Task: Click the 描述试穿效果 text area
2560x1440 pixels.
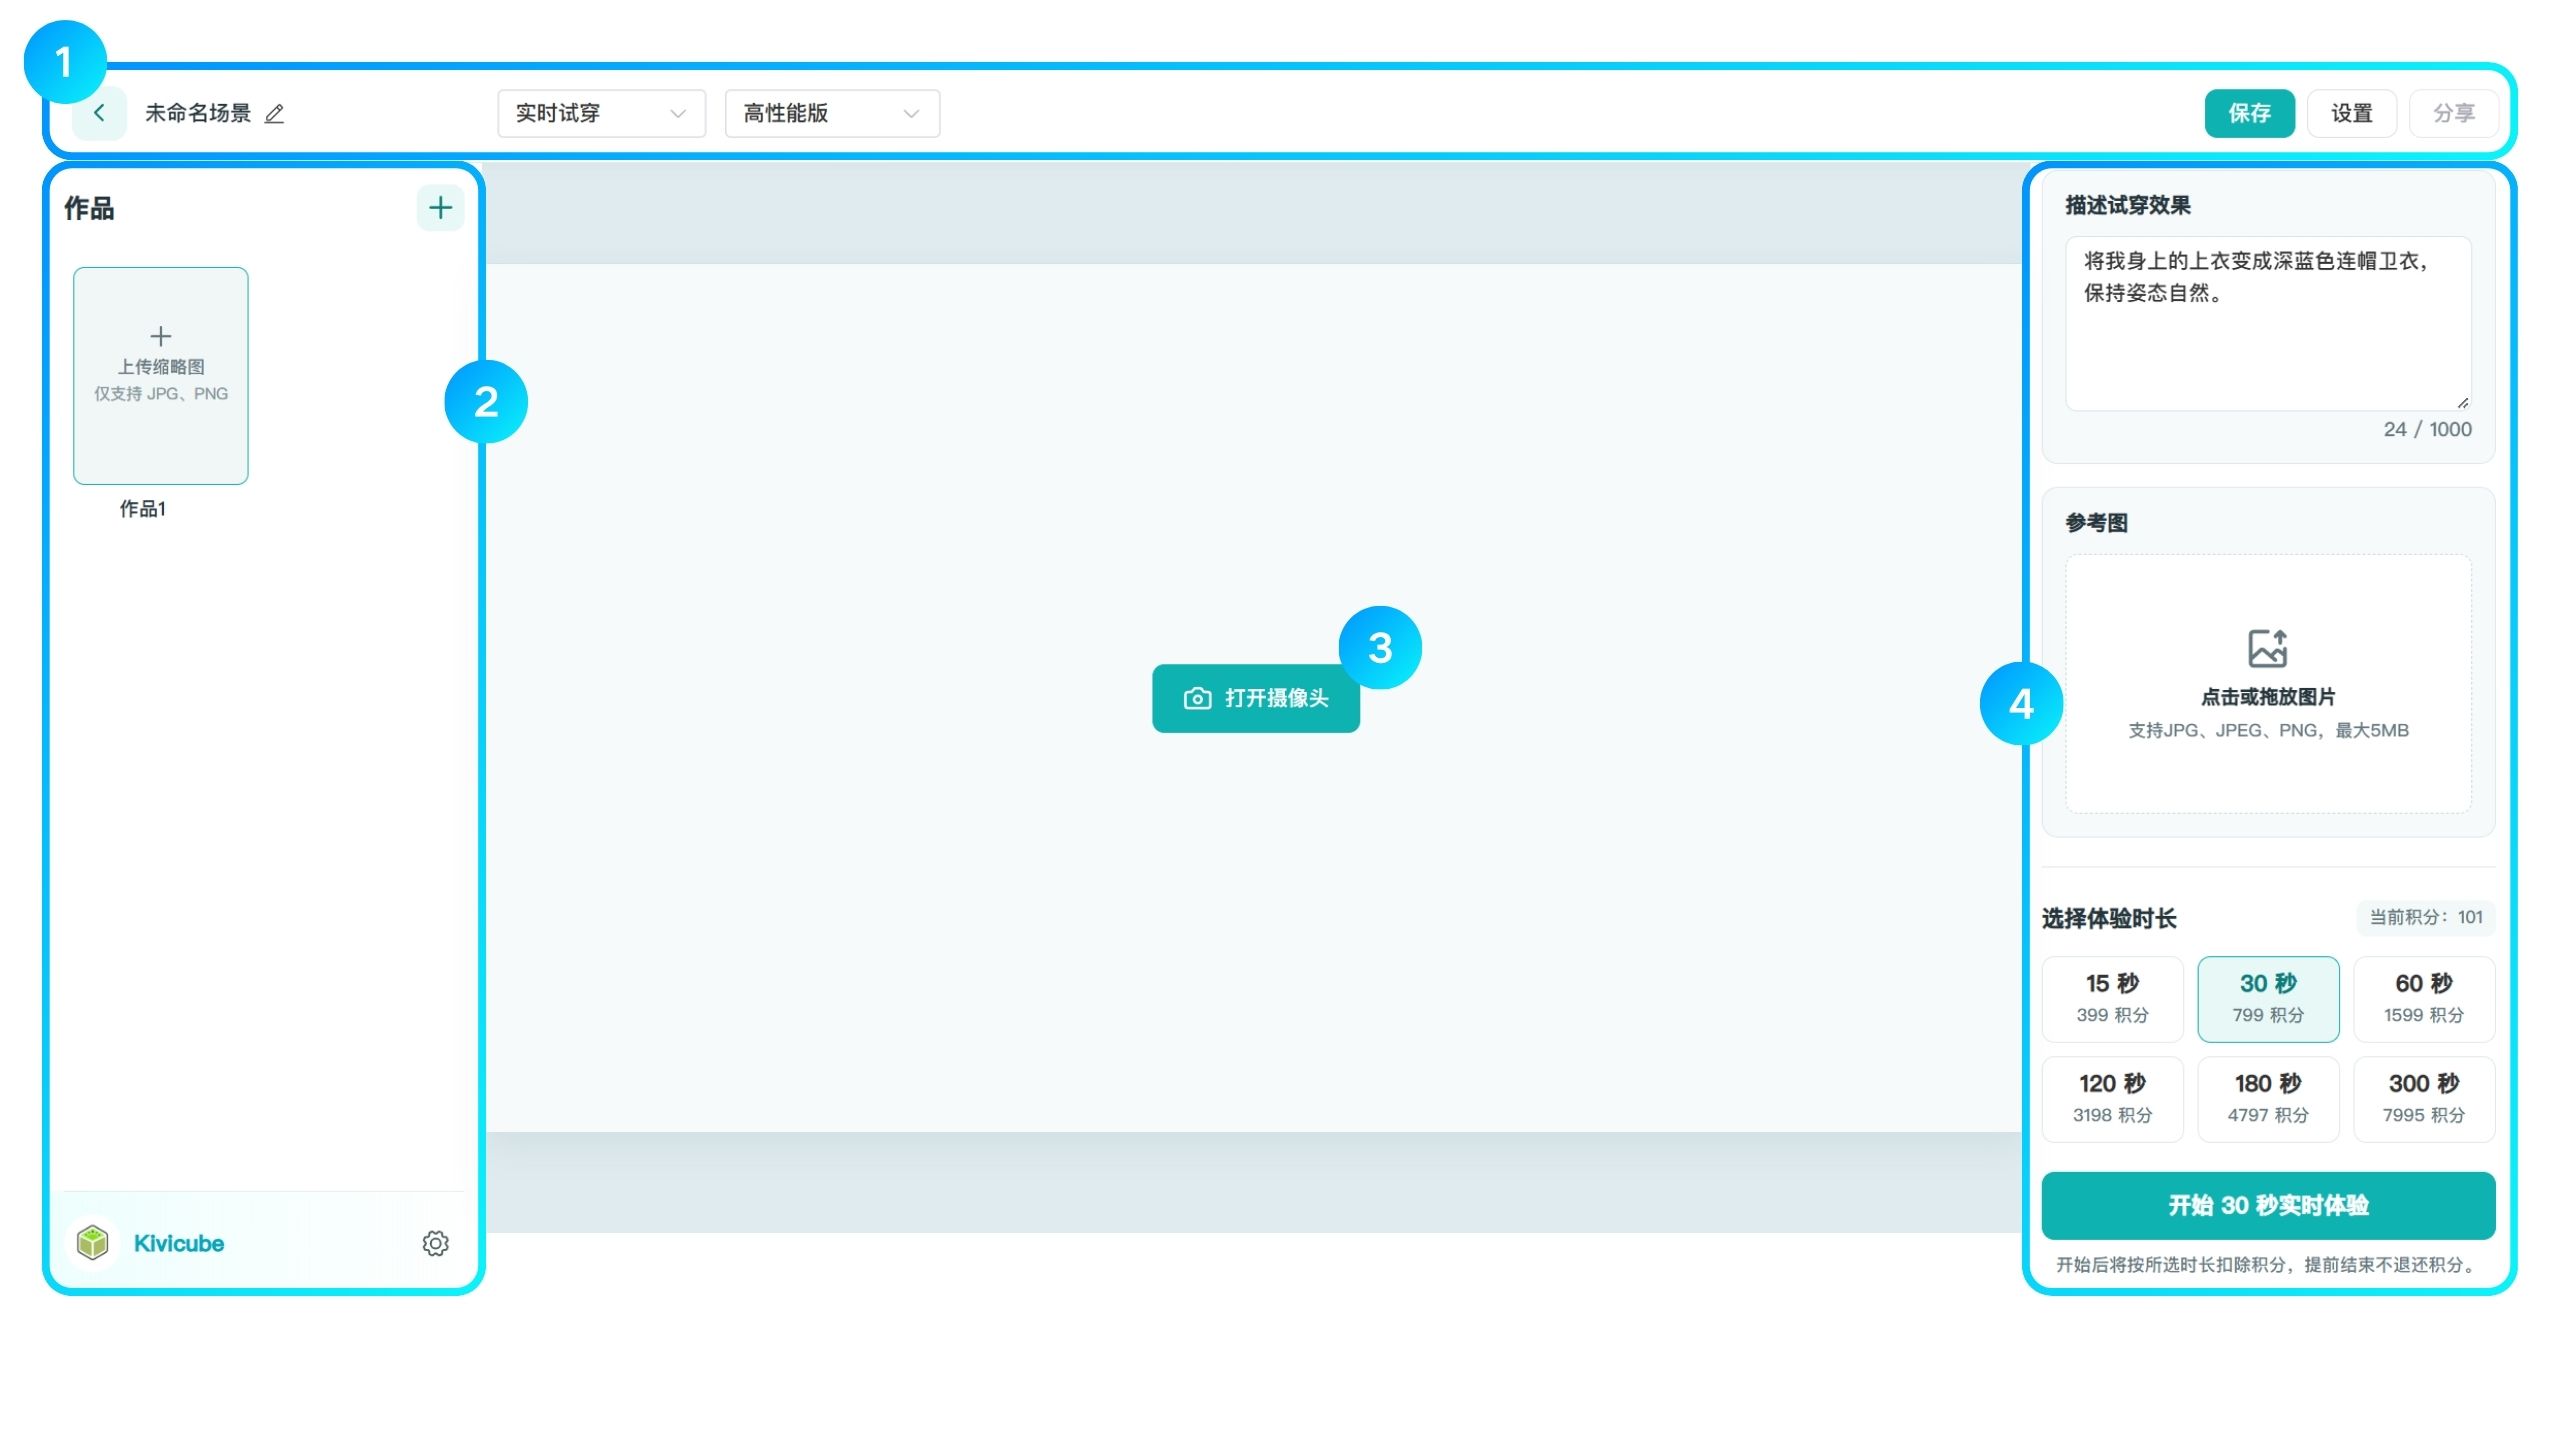Action: click(2268, 323)
